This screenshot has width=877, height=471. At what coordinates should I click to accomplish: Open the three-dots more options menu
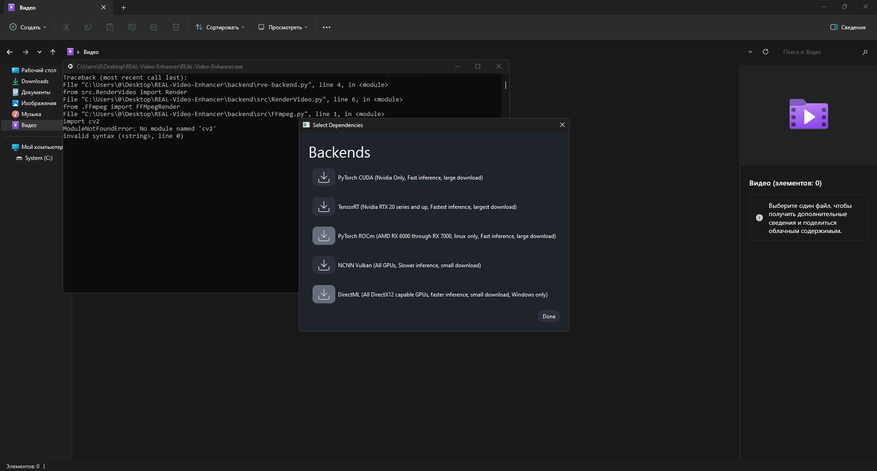(x=327, y=27)
